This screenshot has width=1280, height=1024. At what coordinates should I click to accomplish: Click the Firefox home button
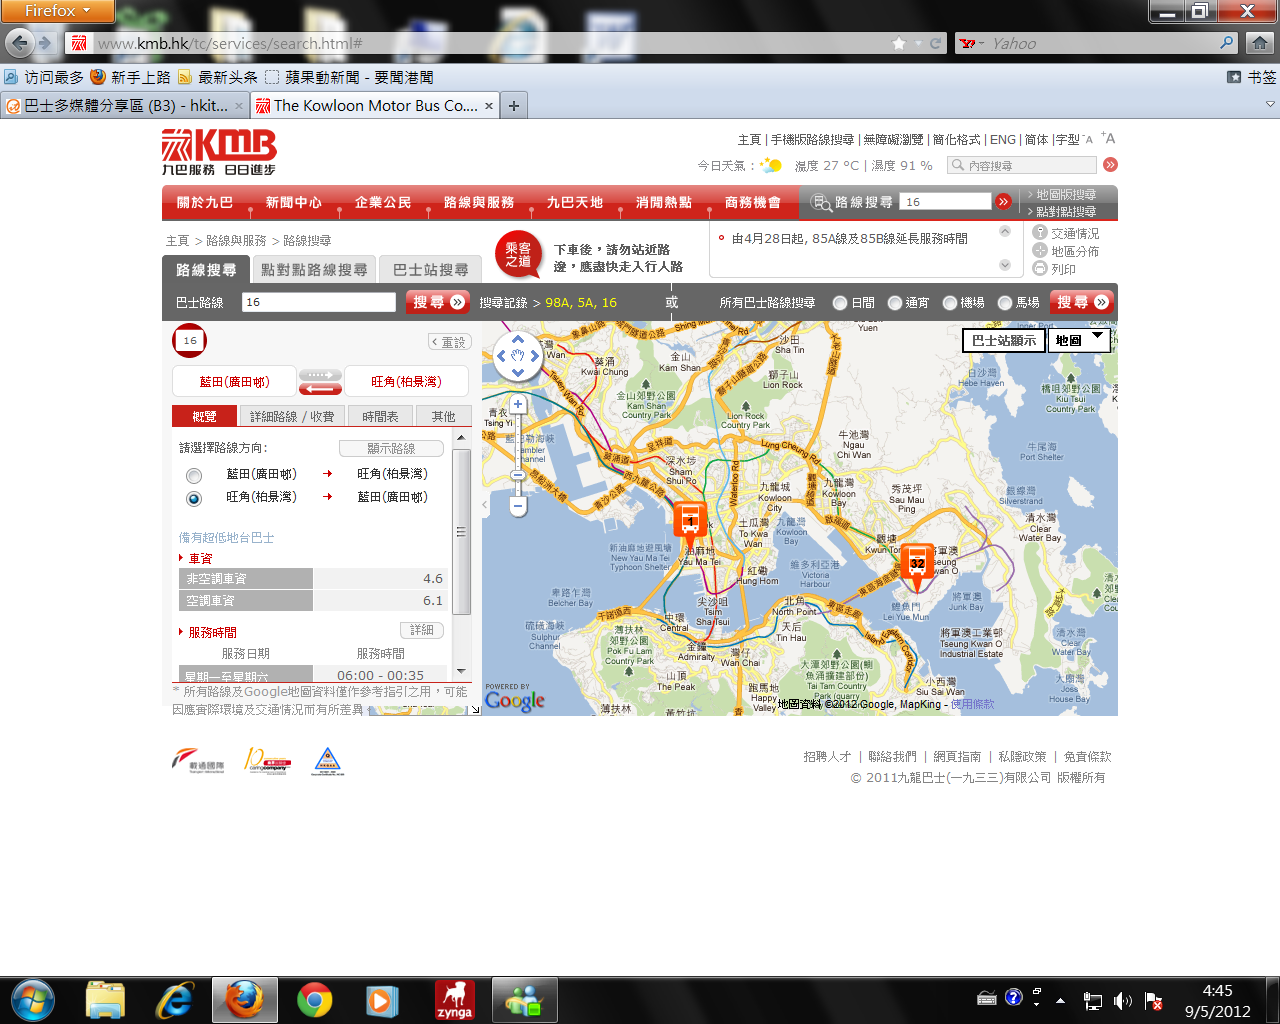click(x=1260, y=43)
